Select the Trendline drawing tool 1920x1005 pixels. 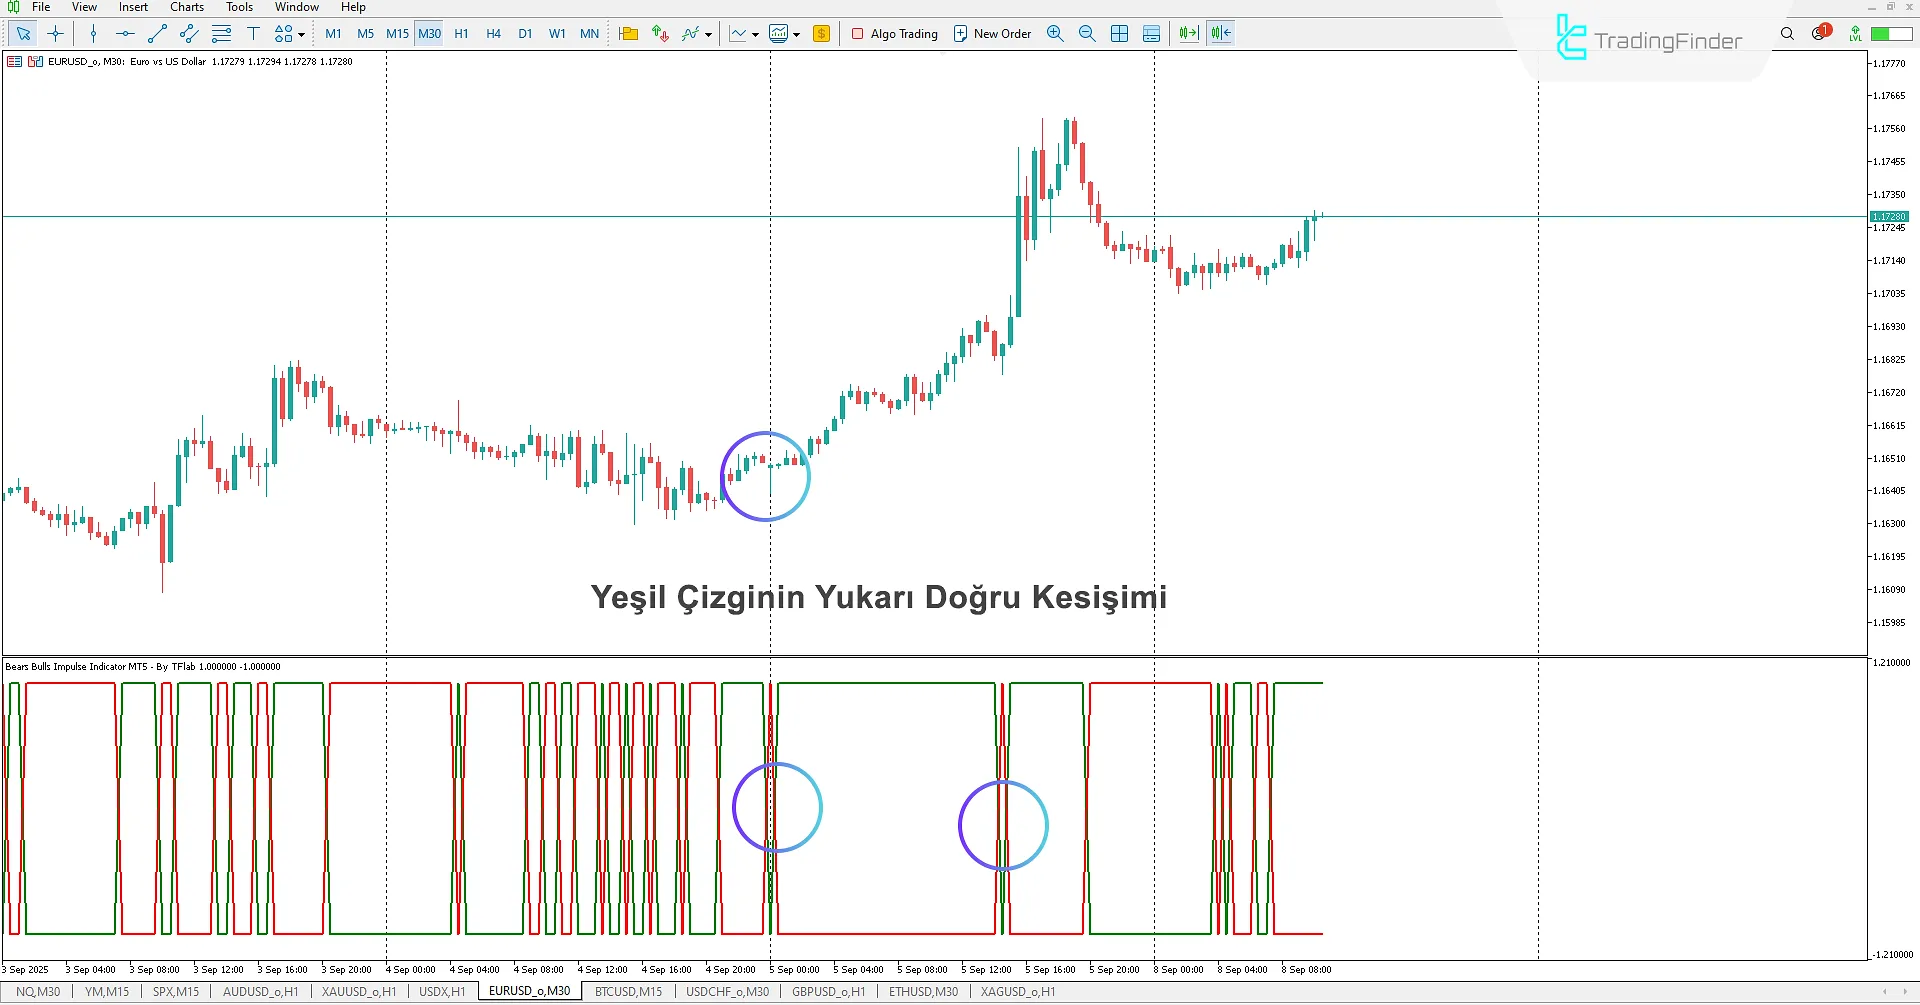[x=156, y=33]
